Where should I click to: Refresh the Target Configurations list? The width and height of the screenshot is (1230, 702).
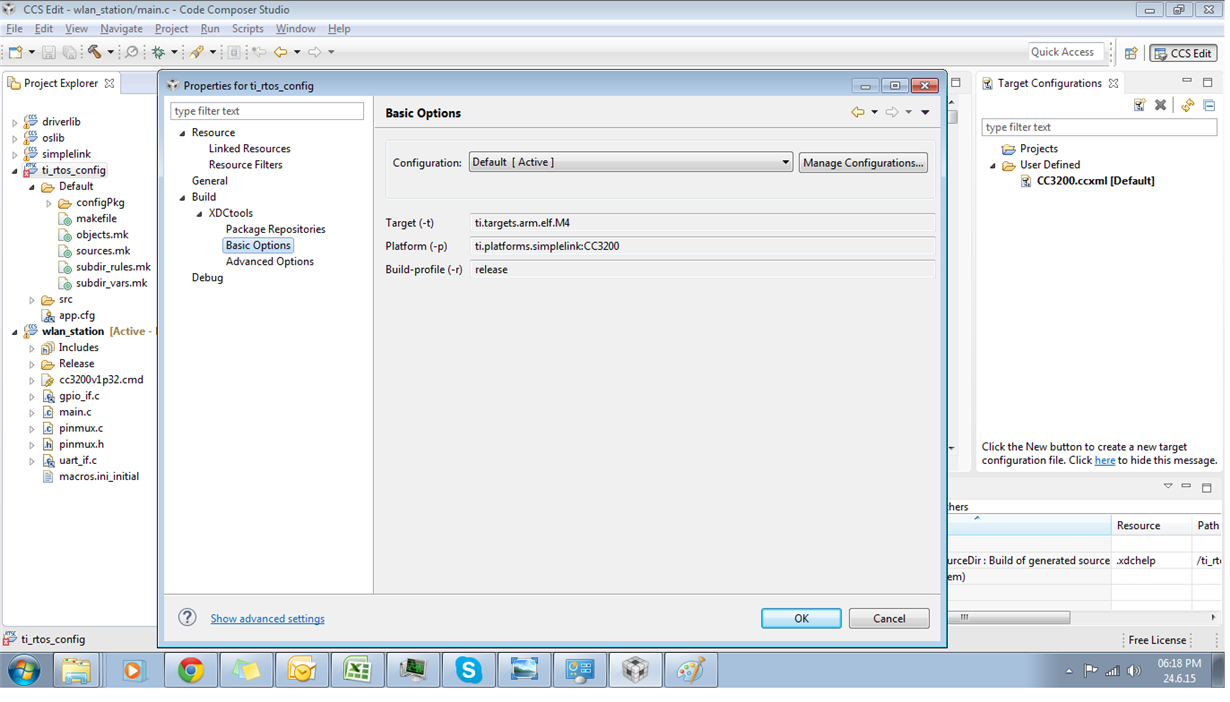pyautogui.click(x=1187, y=105)
